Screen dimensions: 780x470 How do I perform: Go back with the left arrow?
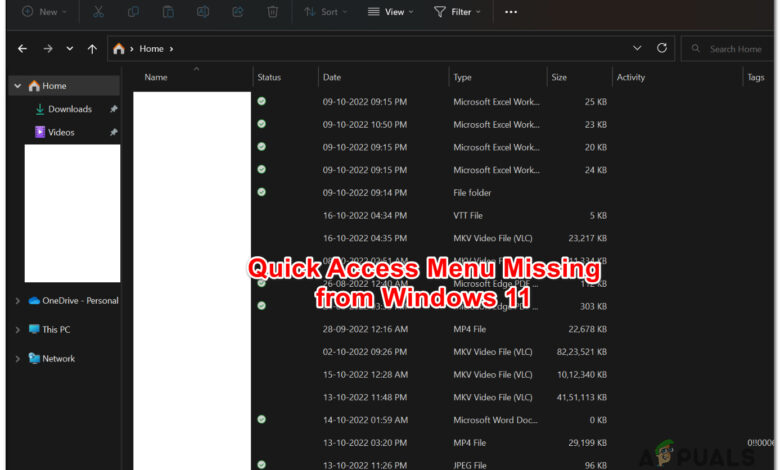point(22,49)
